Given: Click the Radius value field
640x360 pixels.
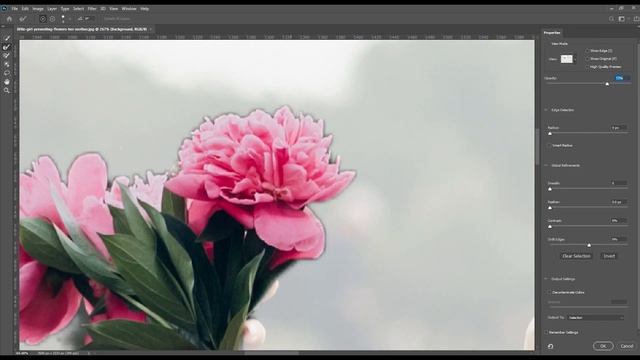Looking at the screenshot, I should (x=619, y=128).
